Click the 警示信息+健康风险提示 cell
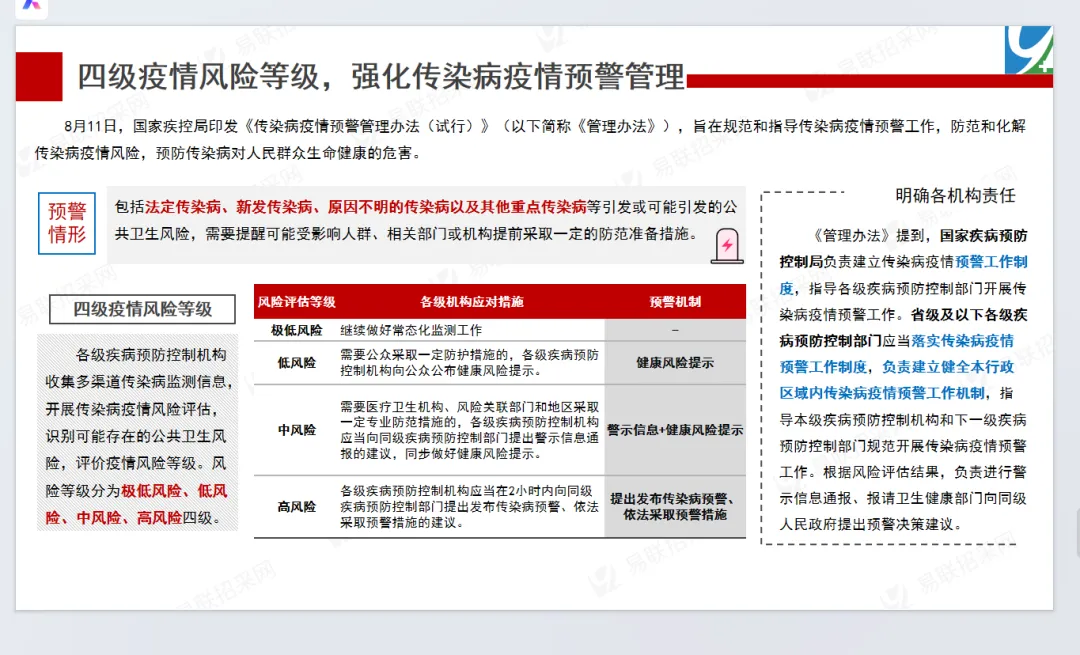Image resolution: width=1080 pixels, height=655 pixels. pos(674,430)
